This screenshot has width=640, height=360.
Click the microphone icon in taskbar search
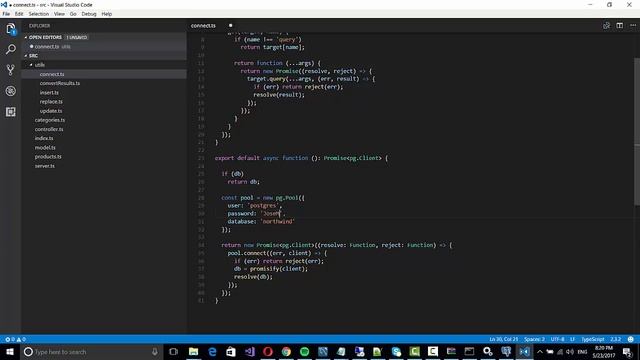155,351
